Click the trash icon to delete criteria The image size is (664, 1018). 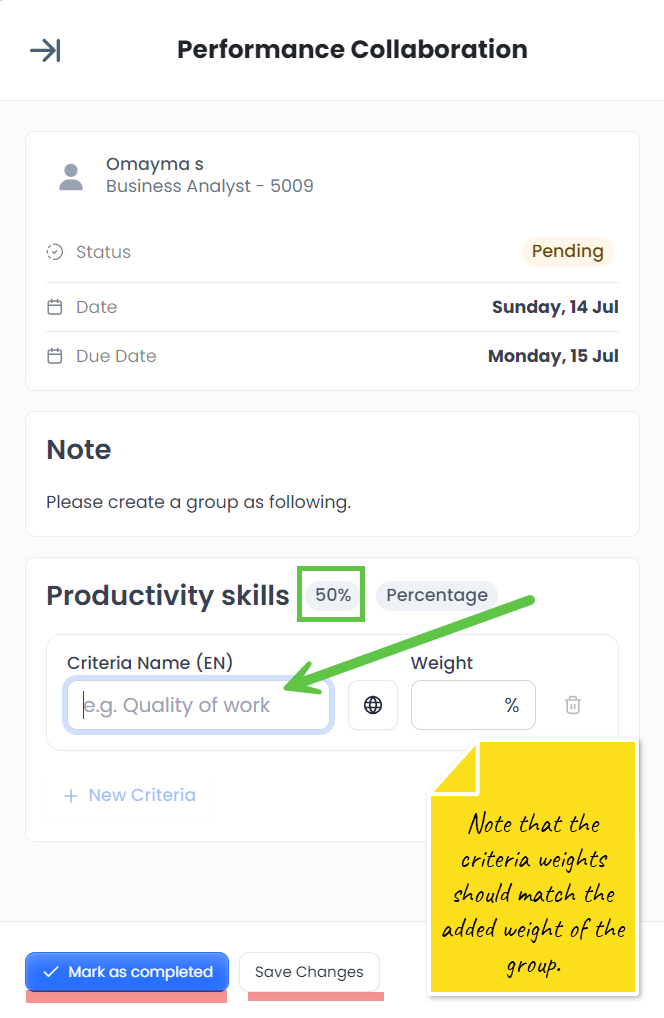point(573,705)
